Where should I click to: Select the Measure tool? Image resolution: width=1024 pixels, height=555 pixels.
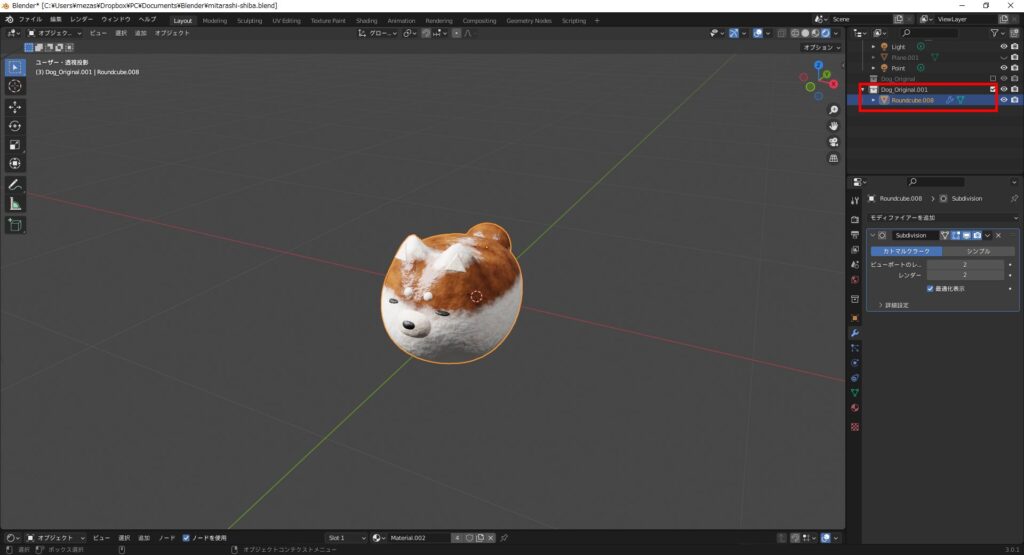pos(15,204)
